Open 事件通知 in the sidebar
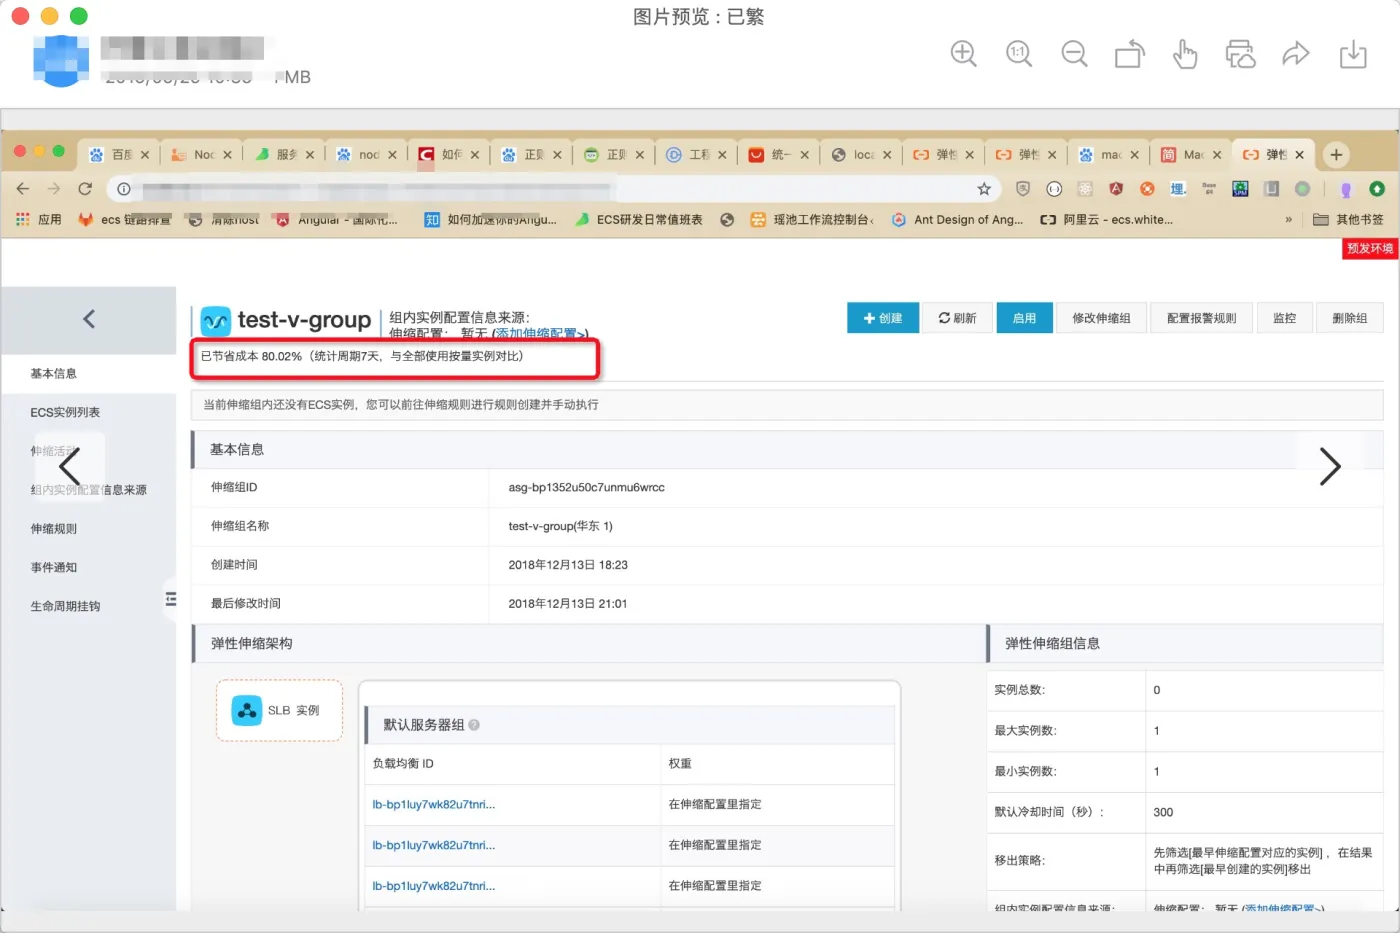 [54, 567]
